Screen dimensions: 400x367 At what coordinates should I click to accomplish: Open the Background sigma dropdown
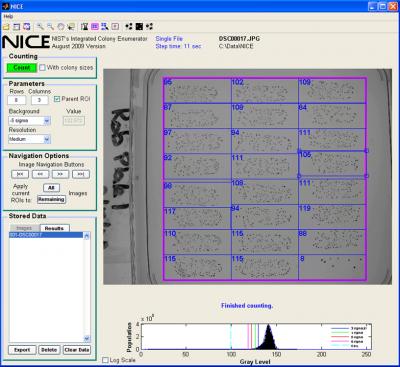click(x=29, y=121)
